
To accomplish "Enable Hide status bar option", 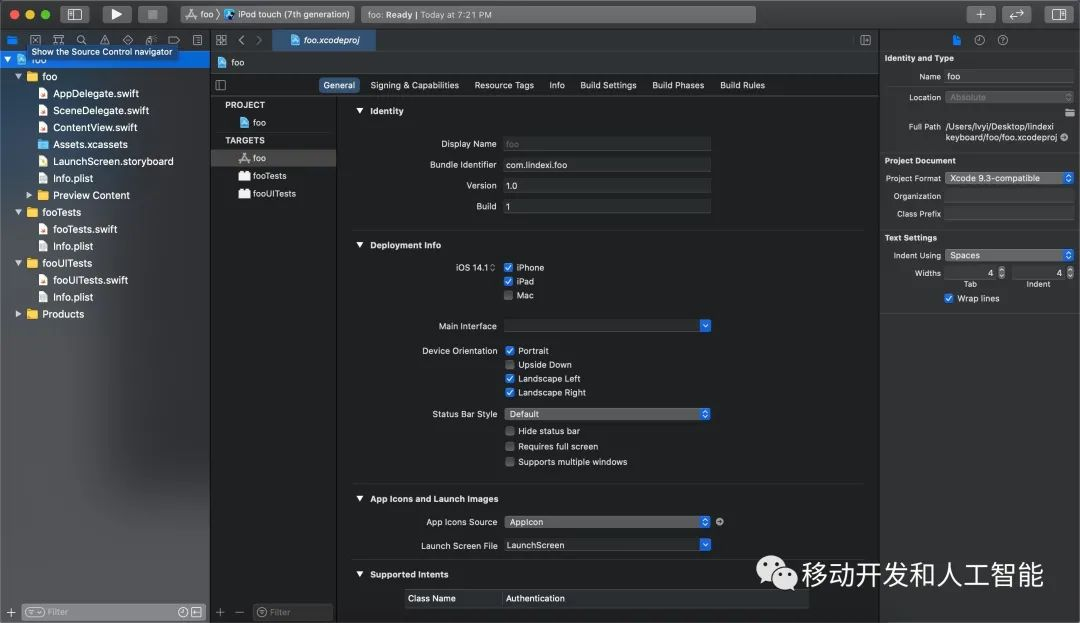I will point(510,431).
